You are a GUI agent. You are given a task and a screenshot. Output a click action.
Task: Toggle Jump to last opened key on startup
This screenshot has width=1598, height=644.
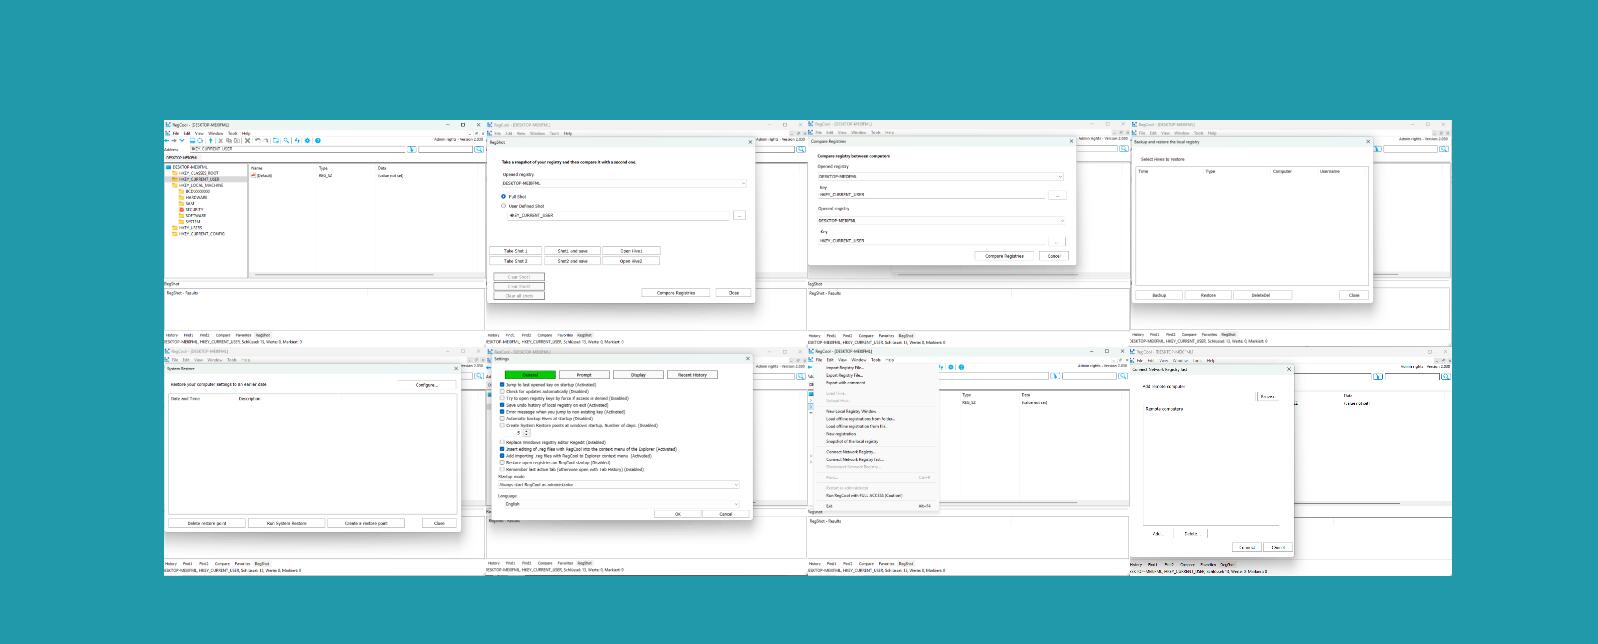(502, 385)
